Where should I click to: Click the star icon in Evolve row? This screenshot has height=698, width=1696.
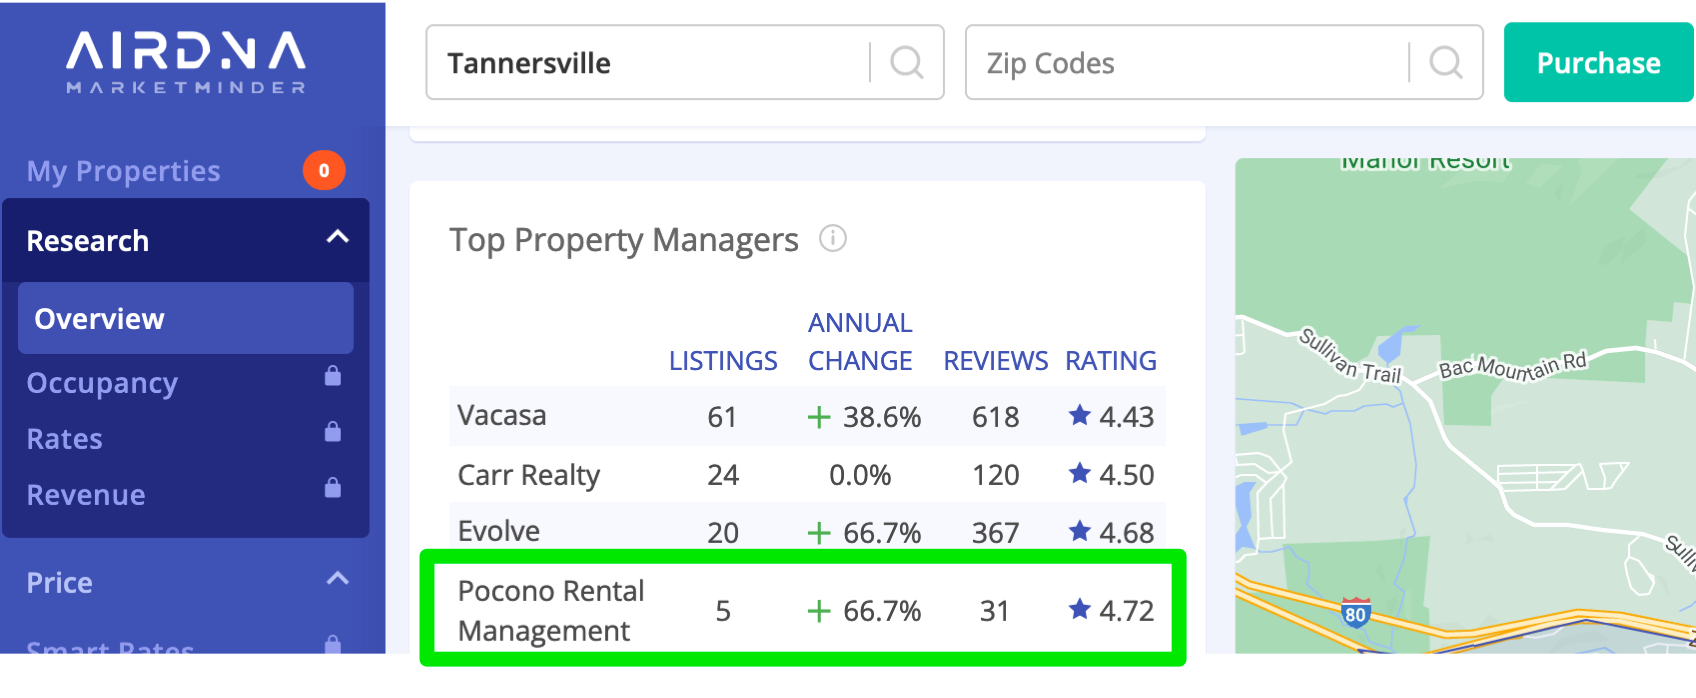pos(1080,530)
